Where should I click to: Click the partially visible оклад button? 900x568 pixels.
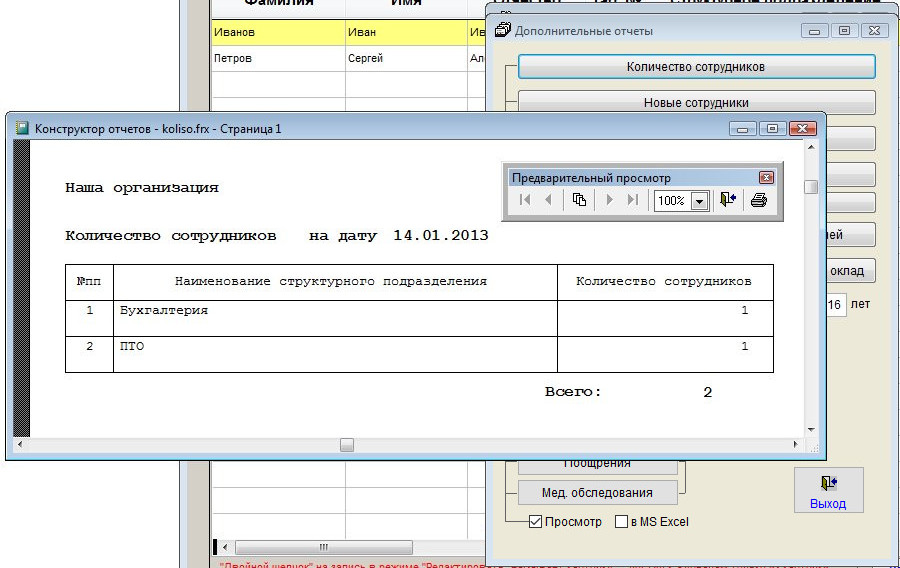tap(849, 270)
